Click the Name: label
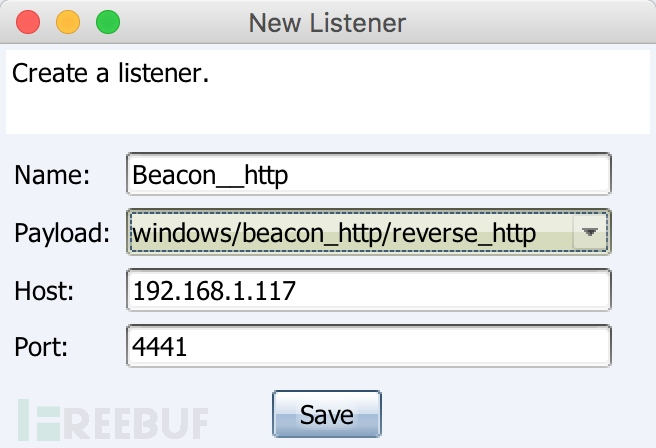 click(52, 174)
